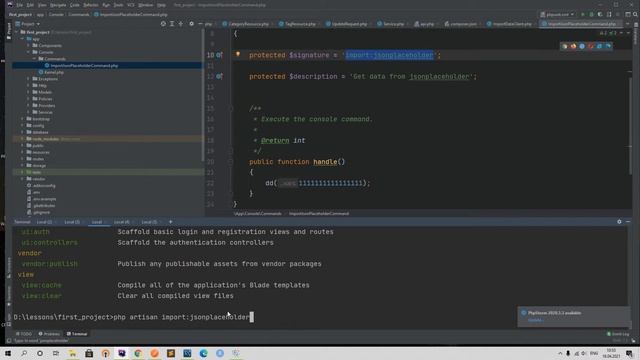Click the @return annotation in the docblock

tap(275, 140)
